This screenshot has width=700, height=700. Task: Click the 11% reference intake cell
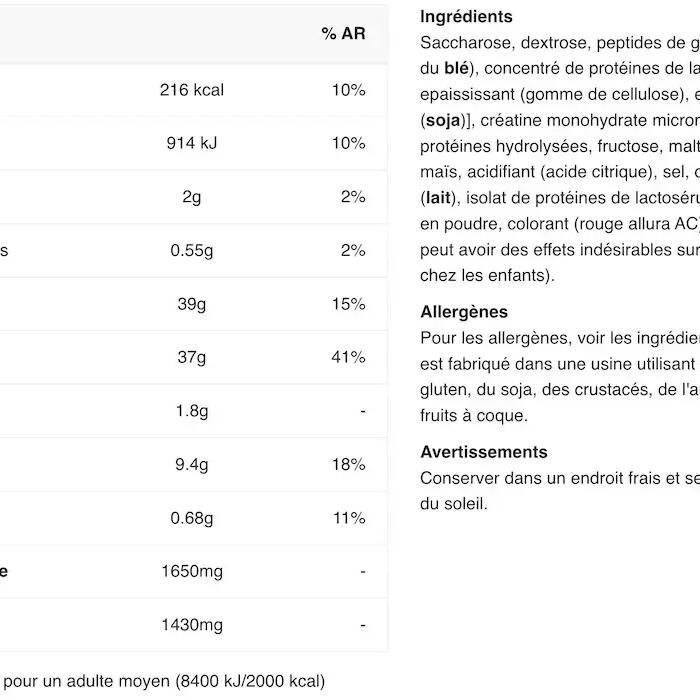tap(349, 518)
